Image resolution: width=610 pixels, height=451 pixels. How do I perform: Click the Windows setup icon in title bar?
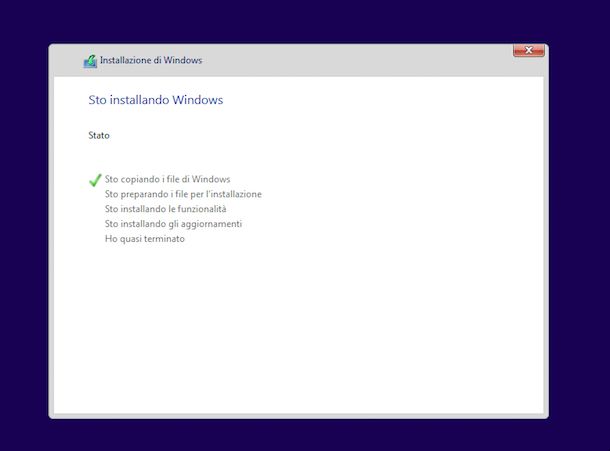(90, 61)
